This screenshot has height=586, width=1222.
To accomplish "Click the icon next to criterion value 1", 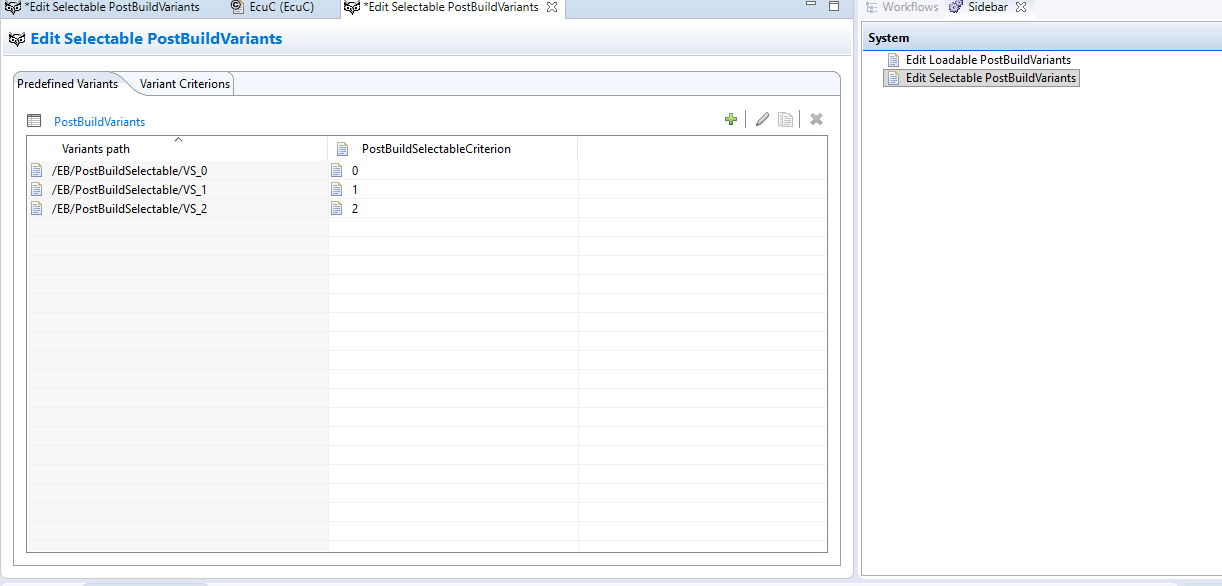I will point(337,189).
